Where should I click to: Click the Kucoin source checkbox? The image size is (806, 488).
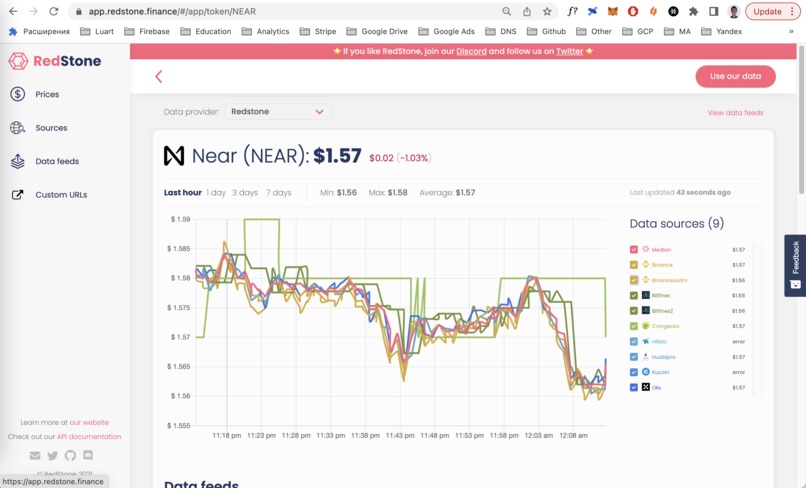pos(634,372)
